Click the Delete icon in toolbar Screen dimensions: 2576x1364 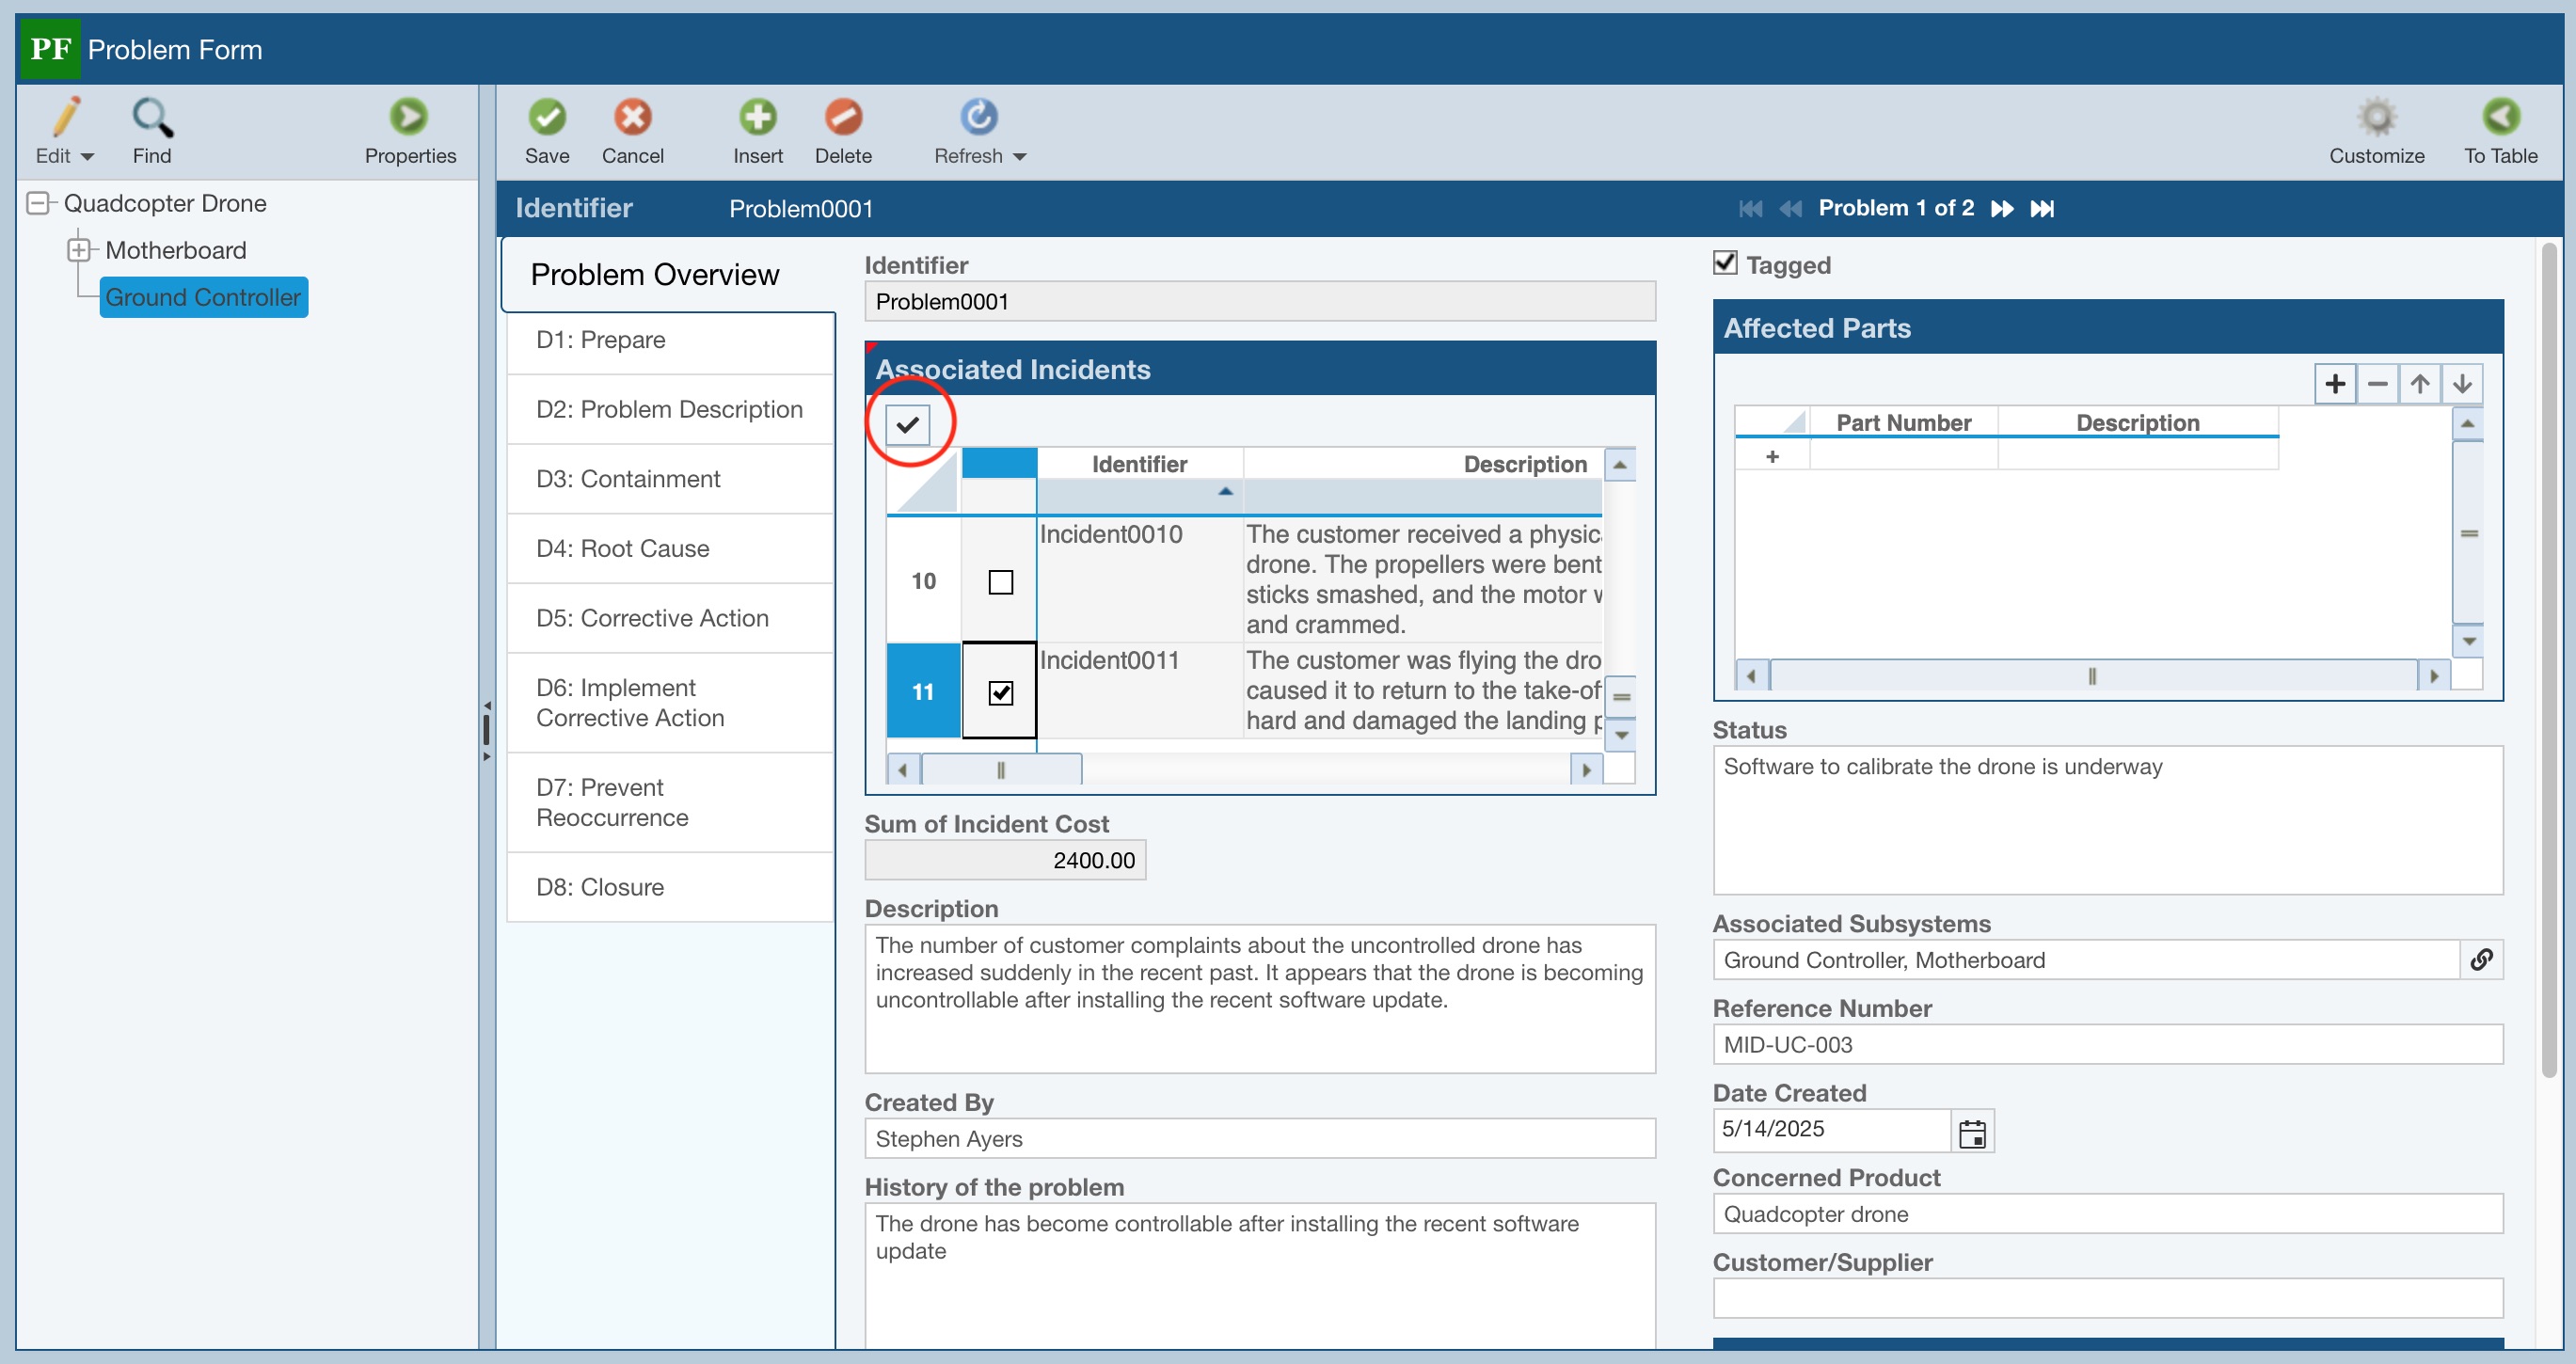pos(843,118)
